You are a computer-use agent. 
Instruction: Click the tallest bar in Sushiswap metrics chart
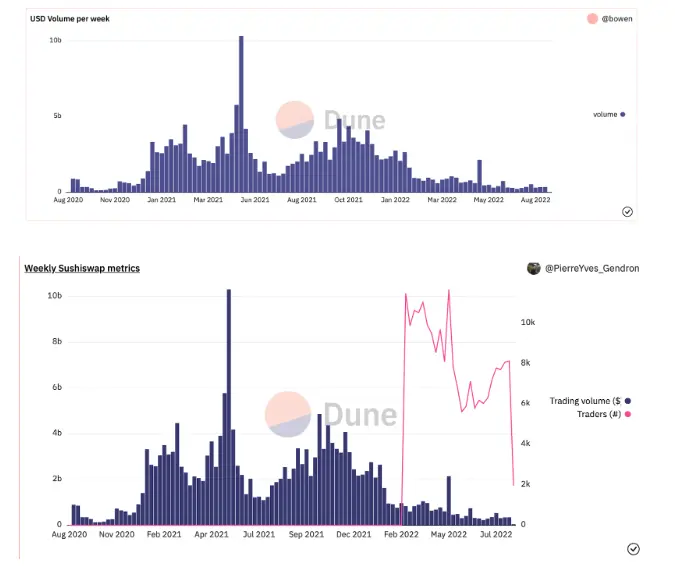point(229,407)
